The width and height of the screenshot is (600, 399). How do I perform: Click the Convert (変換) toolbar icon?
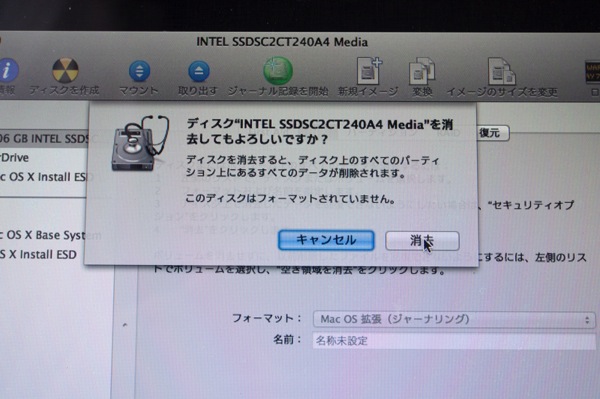(422, 71)
